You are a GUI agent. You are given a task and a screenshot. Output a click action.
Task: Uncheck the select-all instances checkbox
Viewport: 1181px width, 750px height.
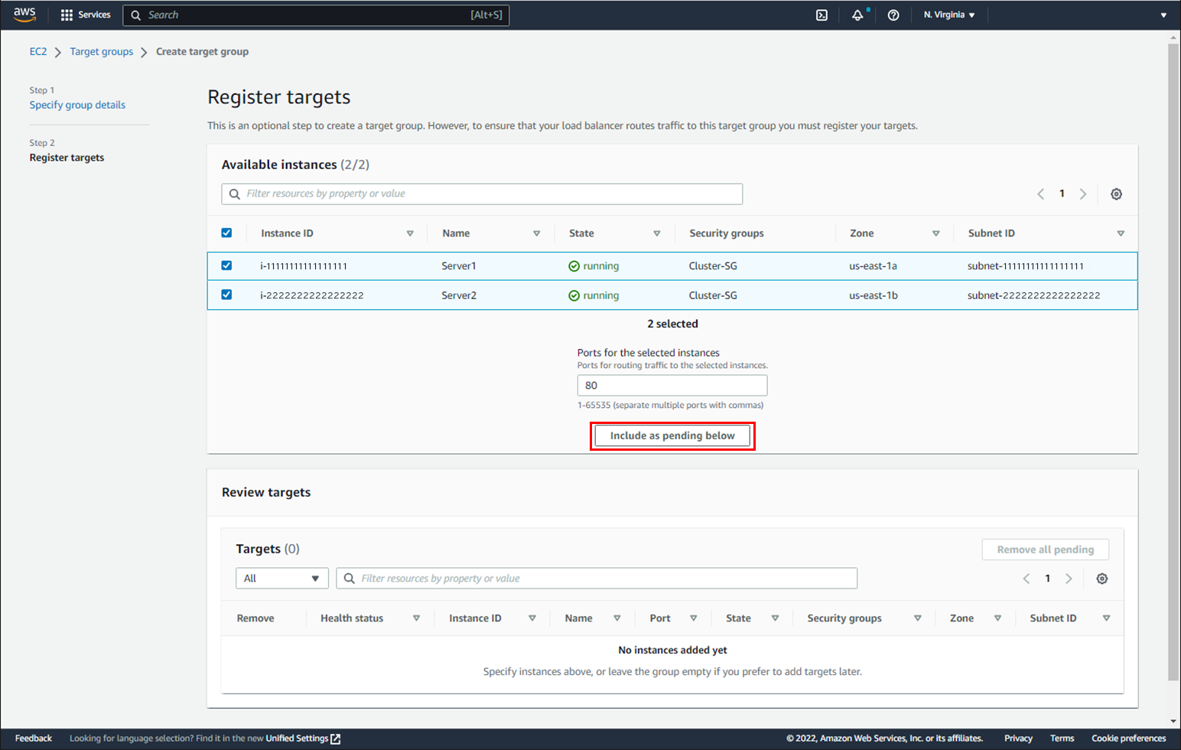[226, 232]
